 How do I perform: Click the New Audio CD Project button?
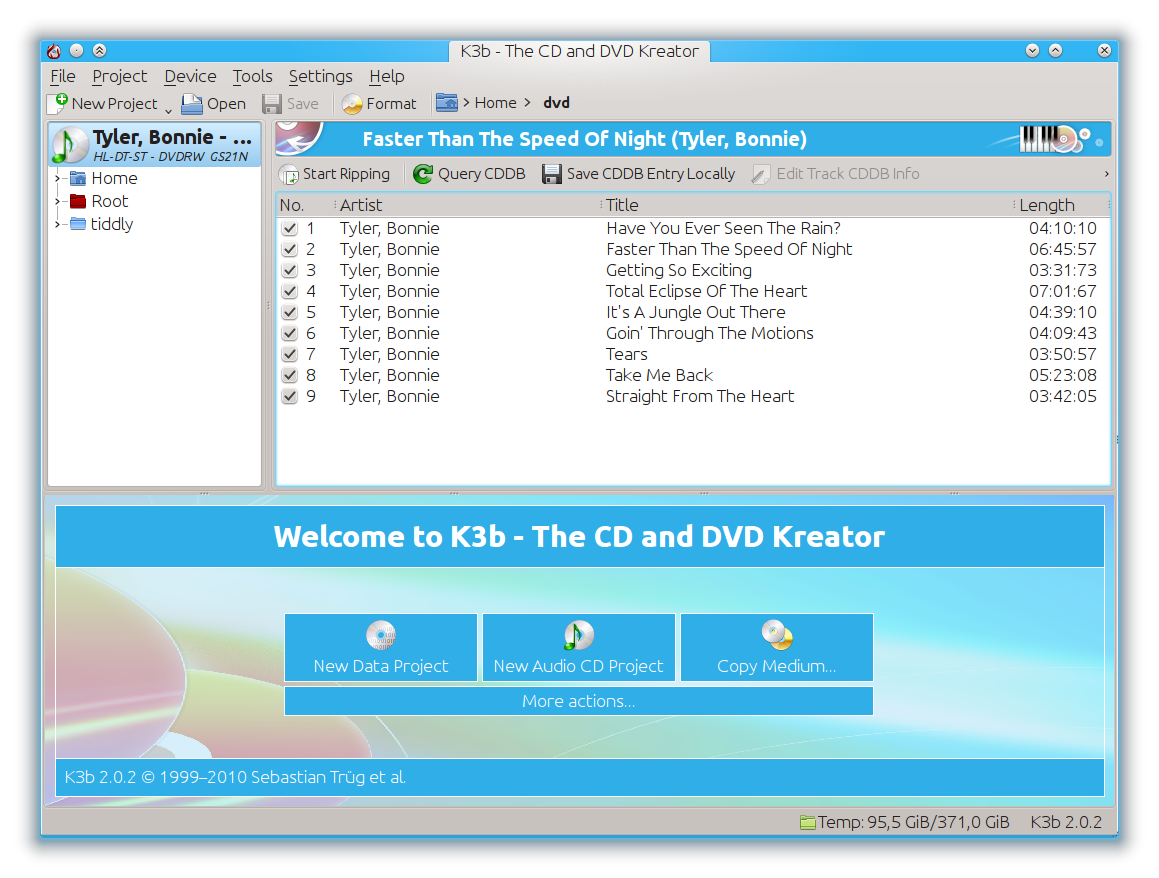(x=579, y=647)
